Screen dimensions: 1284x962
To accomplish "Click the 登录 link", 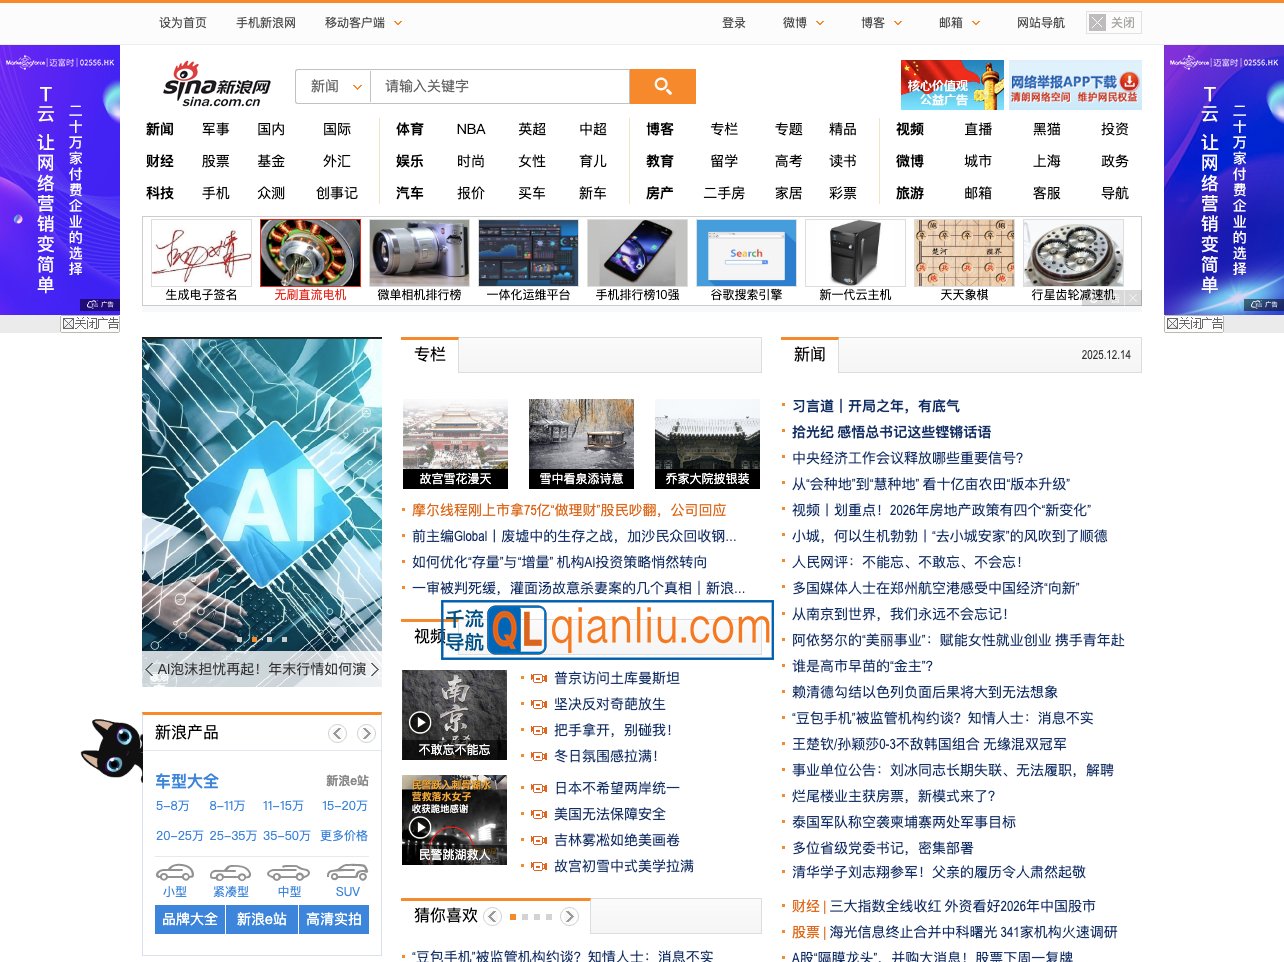I will tap(733, 22).
